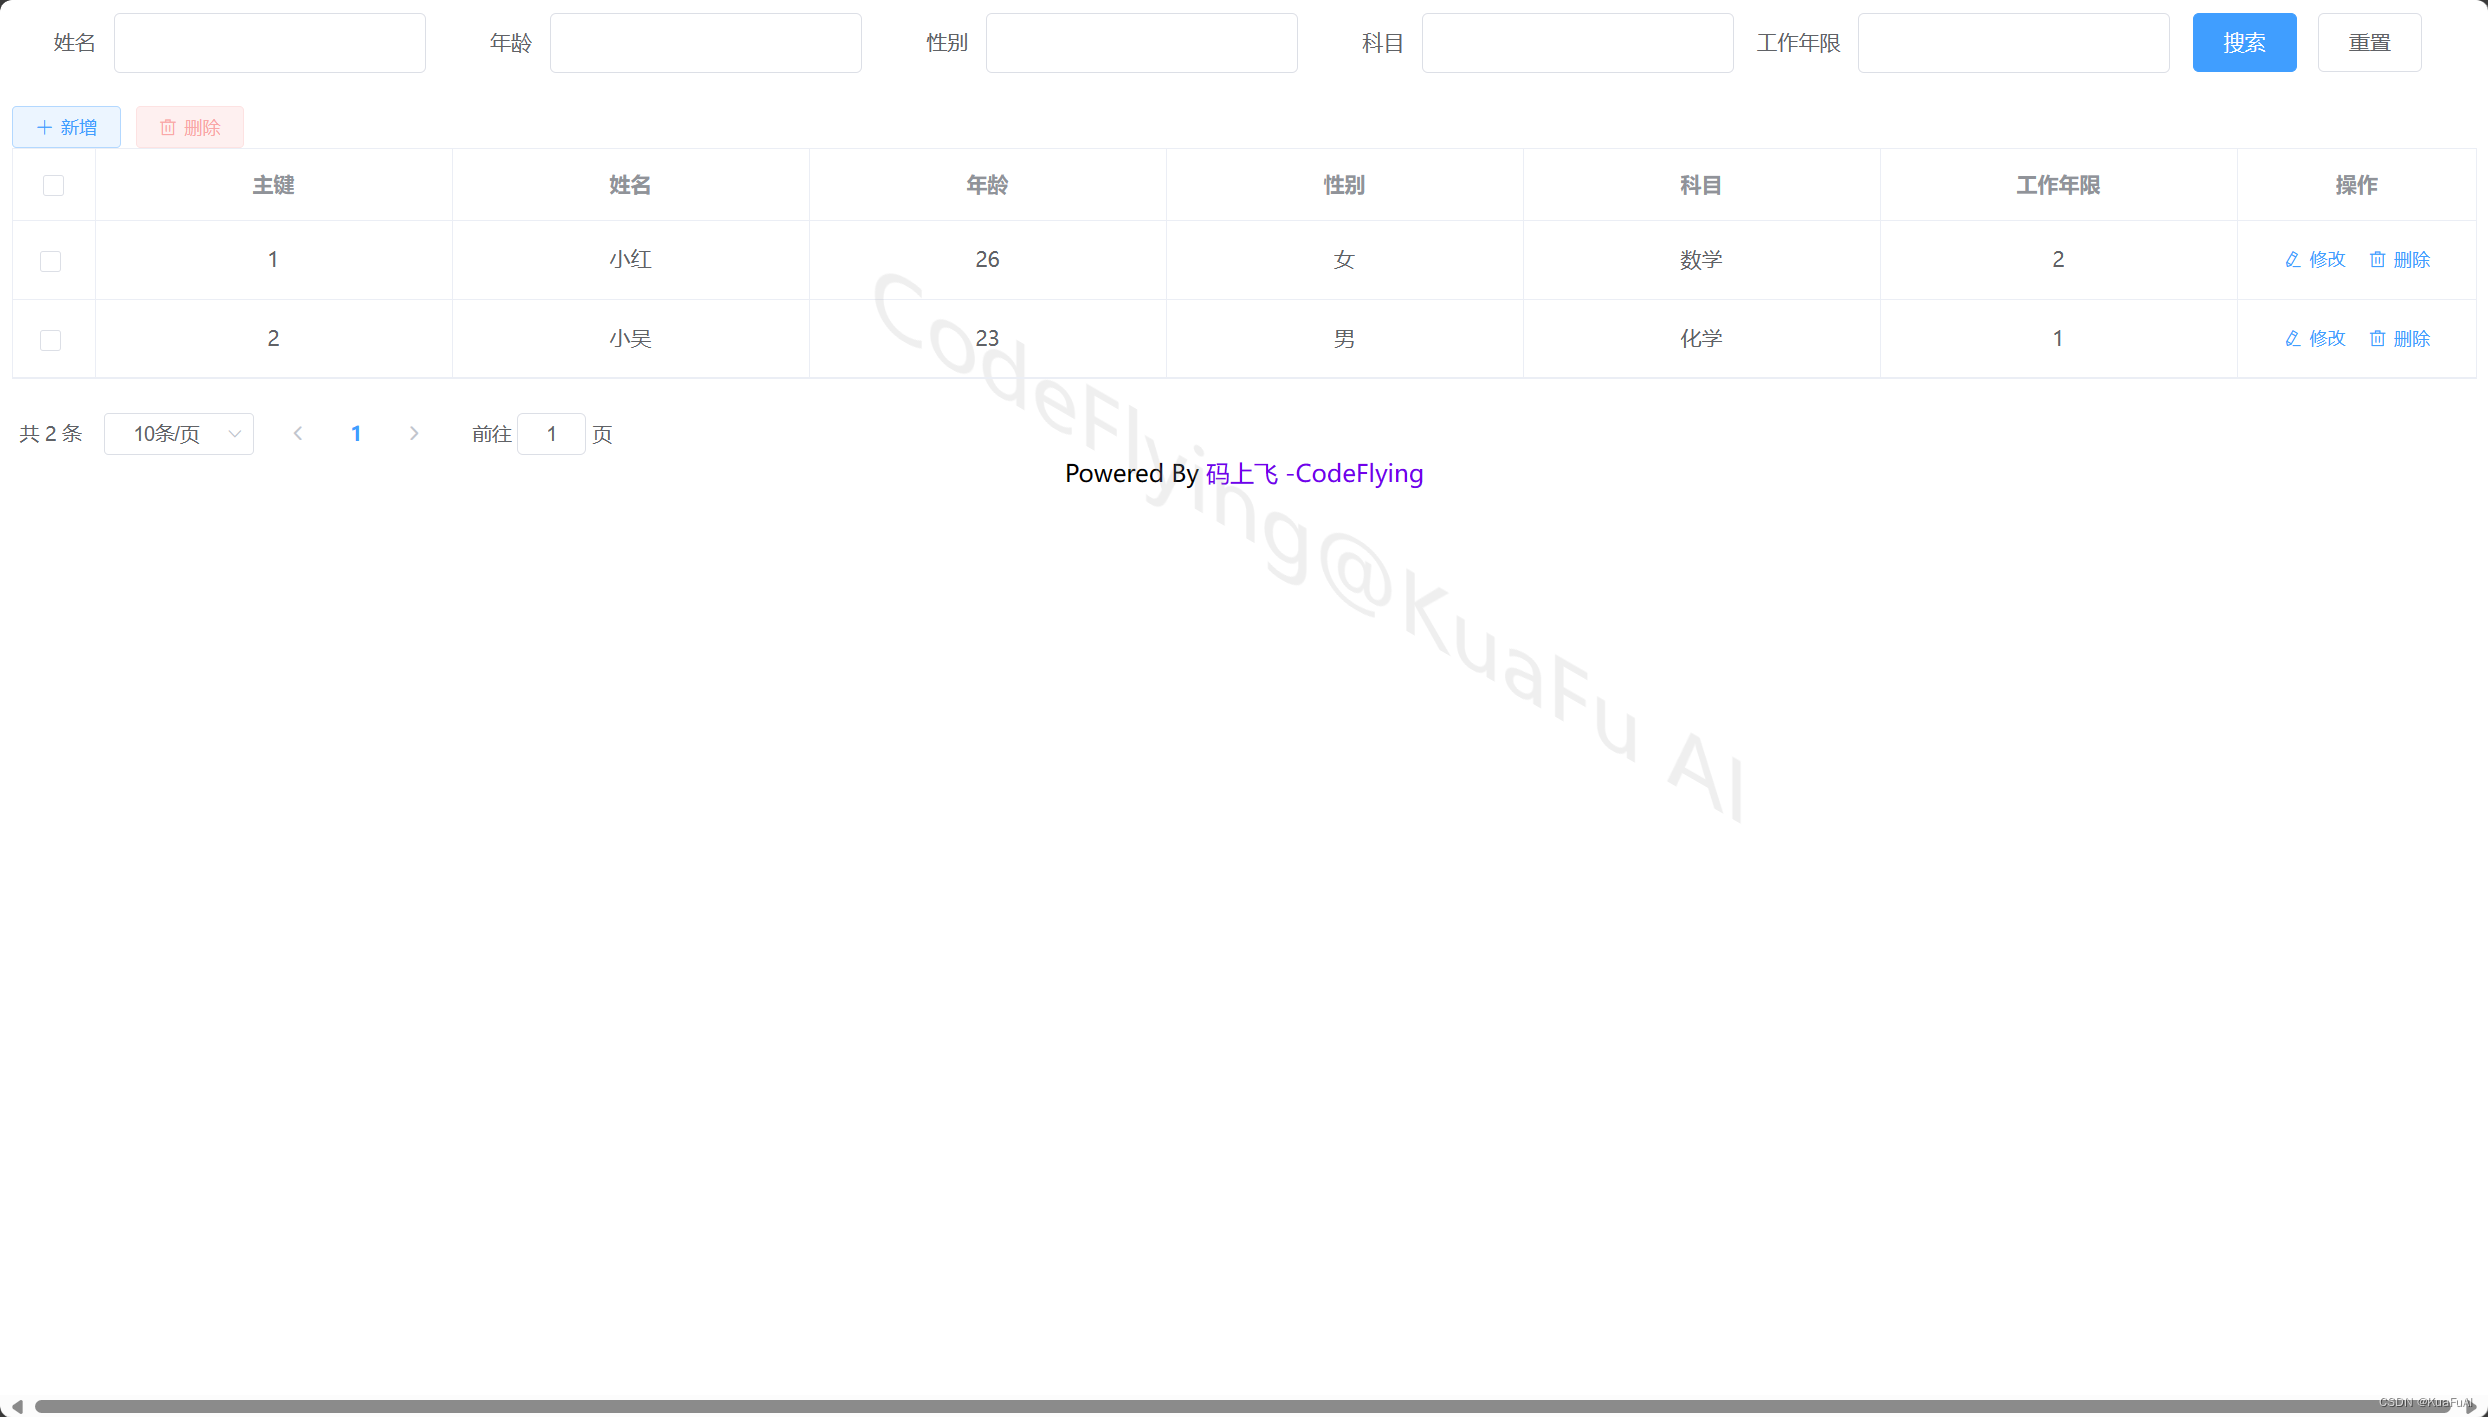Click 修改 edit icon for 小吴 row

(x=2292, y=339)
